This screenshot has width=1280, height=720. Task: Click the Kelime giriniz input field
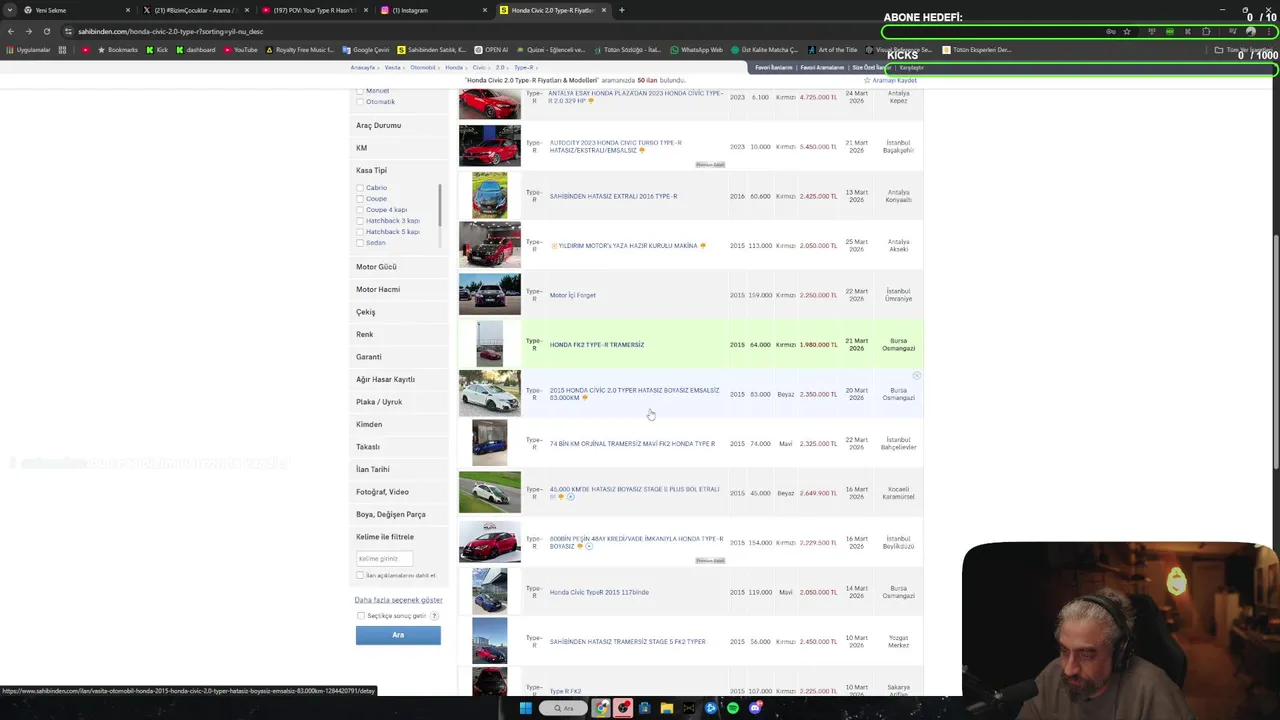coord(384,559)
